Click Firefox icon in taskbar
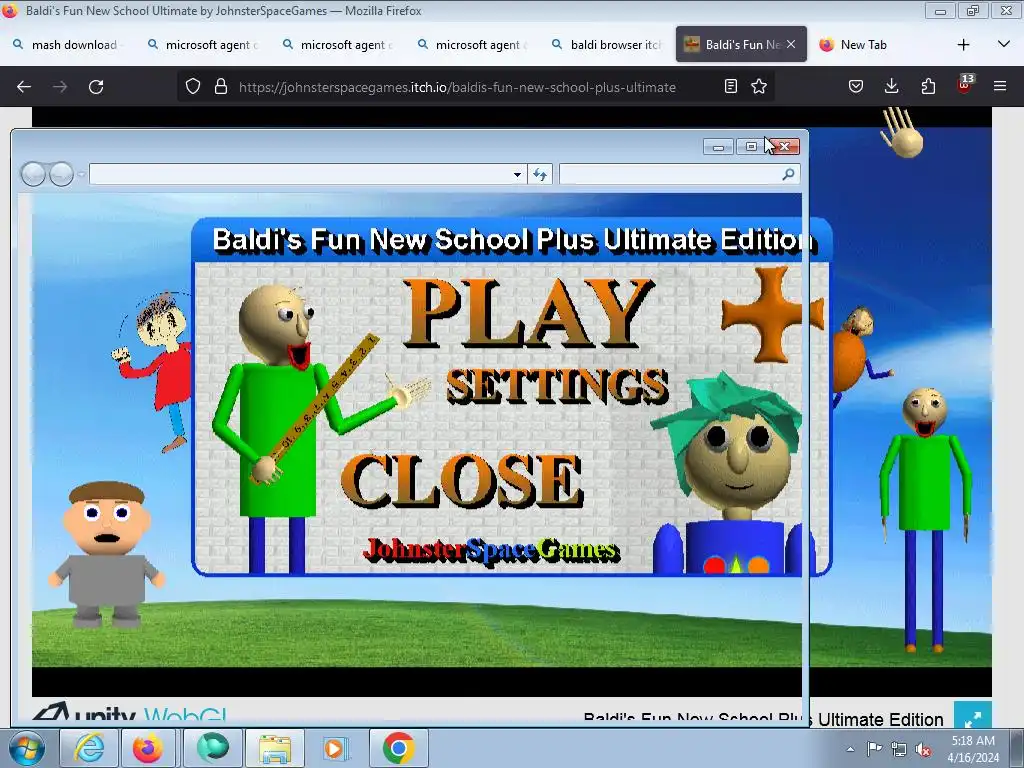This screenshot has width=1024, height=768. point(148,748)
